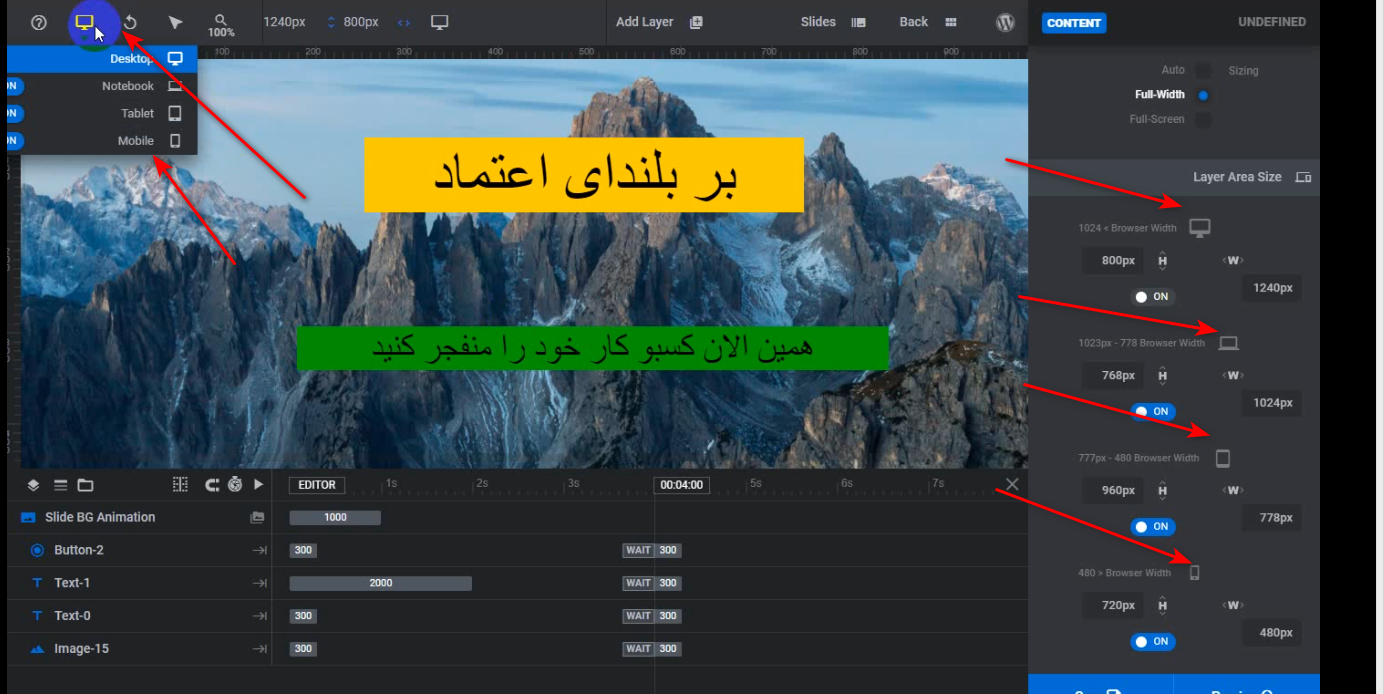Viewport: 1384px width, 694px height.
Task: Select the yellow headline text layer on canvas
Action: pos(584,175)
